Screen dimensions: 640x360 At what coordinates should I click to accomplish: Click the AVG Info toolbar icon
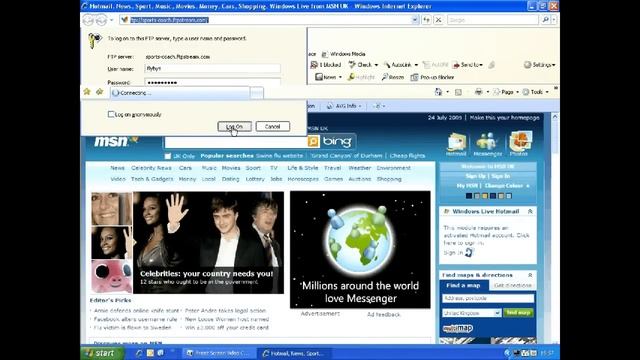pos(329,106)
